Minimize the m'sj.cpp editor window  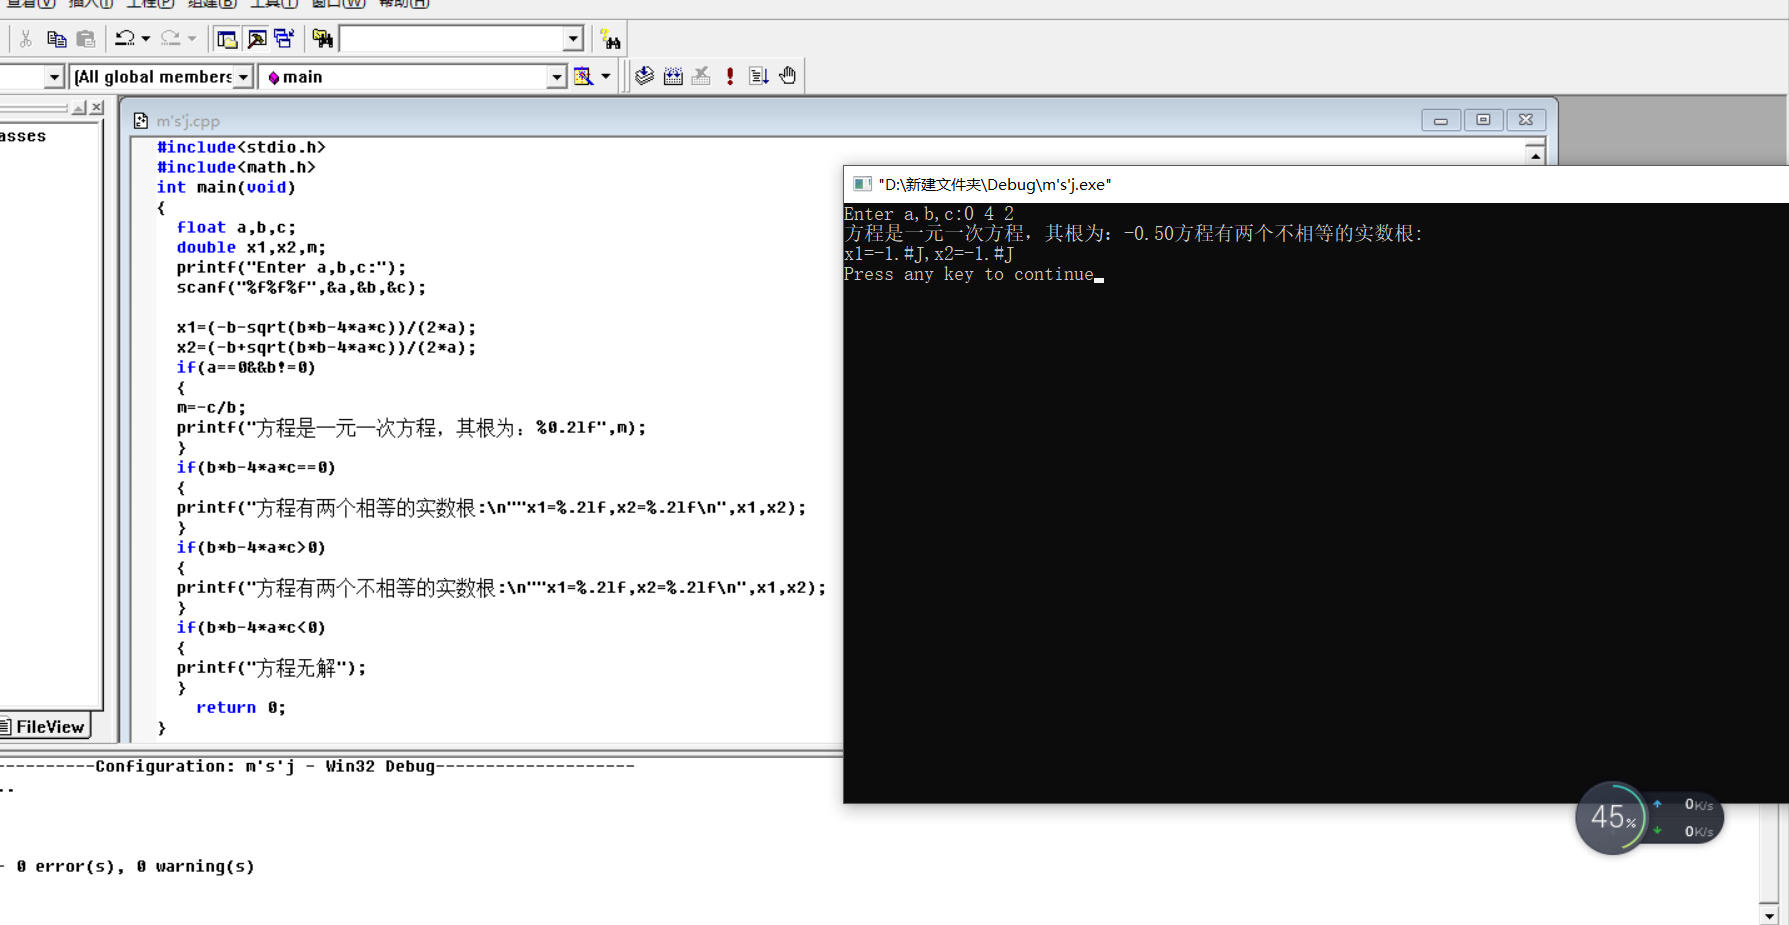point(1441,120)
